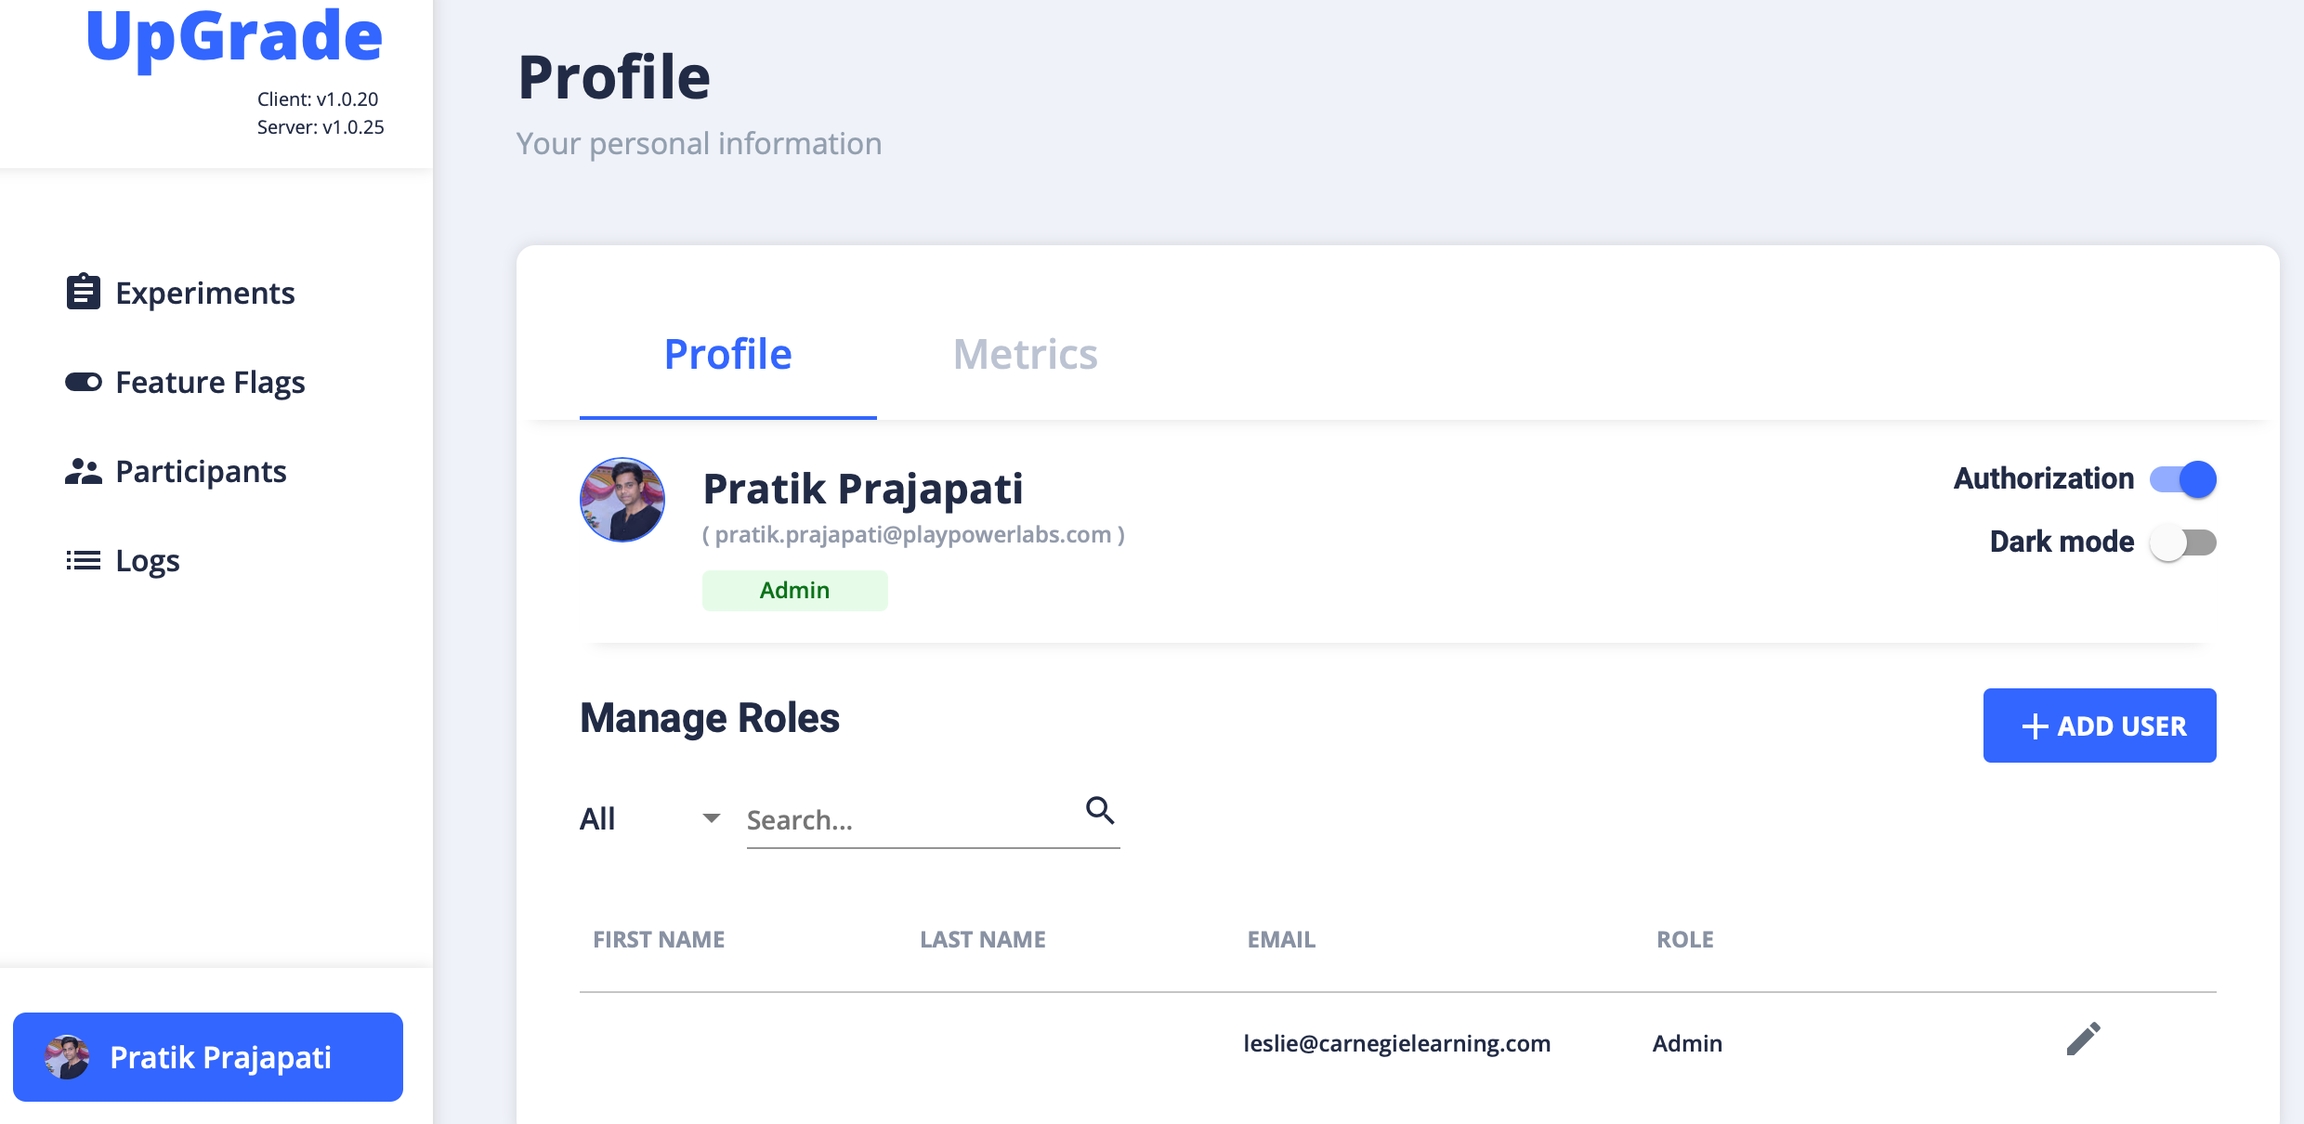Click the Feature Flags toggle icon
The height and width of the screenshot is (1124, 2304).
coord(83,382)
